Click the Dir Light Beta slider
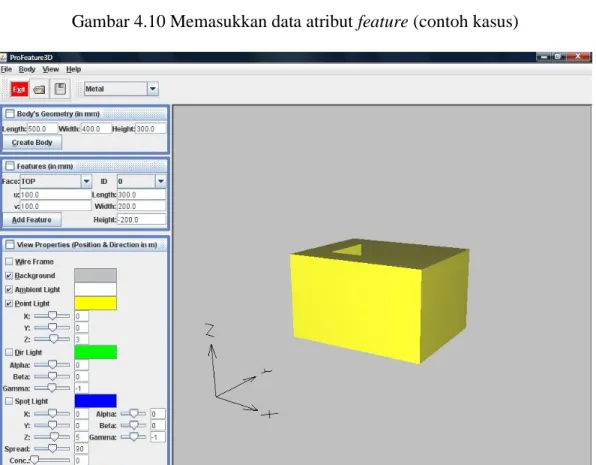The width and height of the screenshot is (596, 465). pyautogui.click(x=52, y=376)
